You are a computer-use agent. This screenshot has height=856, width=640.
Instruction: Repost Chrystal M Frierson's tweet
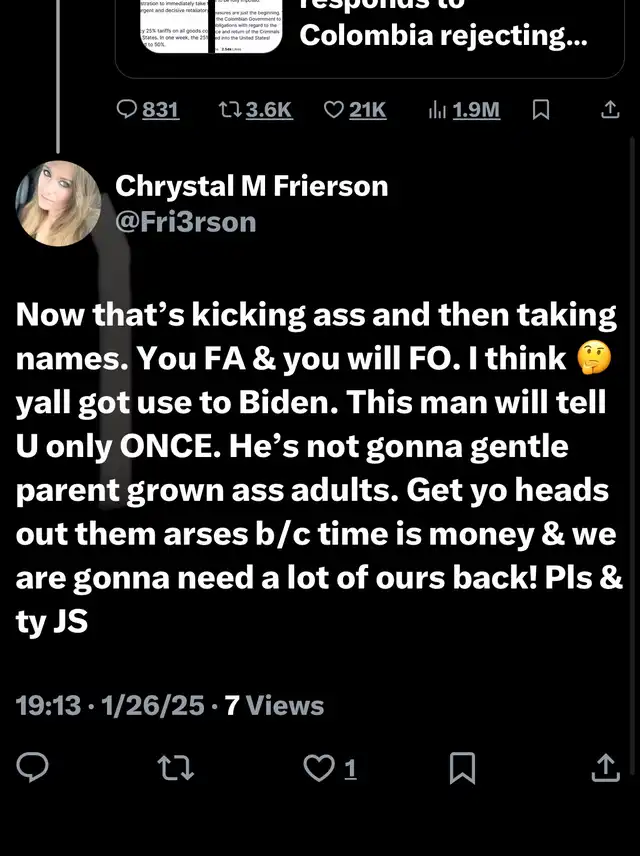pyautogui.click(x=175, y=768)
